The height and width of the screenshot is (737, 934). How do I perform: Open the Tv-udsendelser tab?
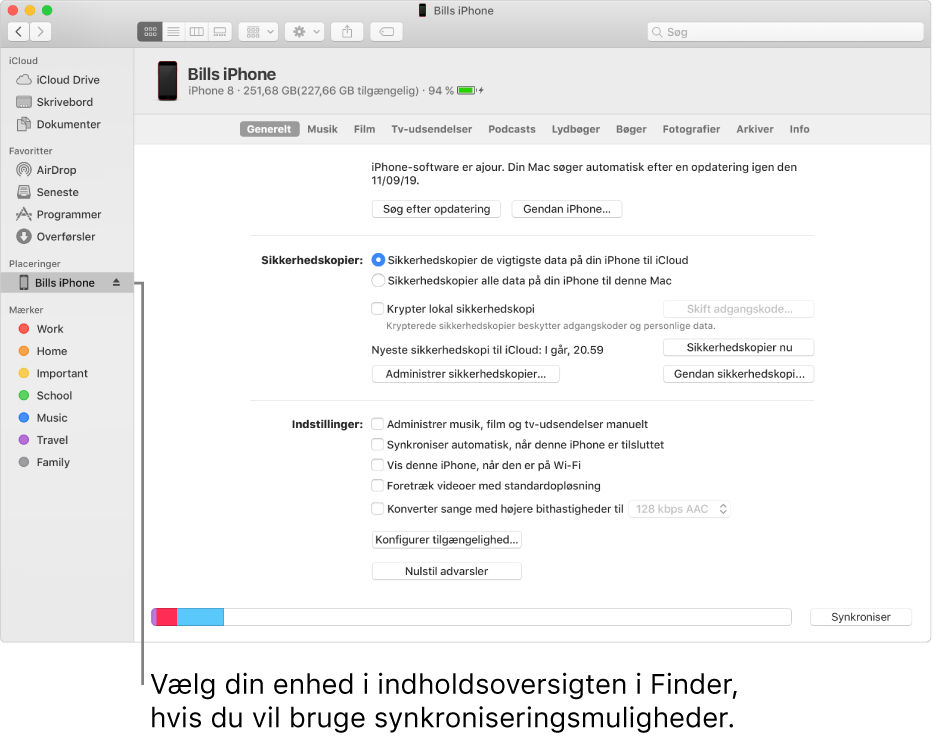point(432,129)
